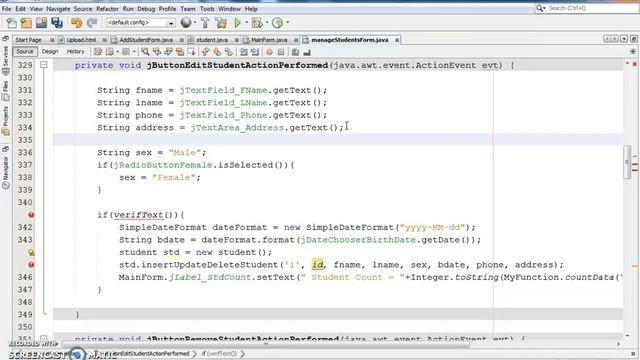Click the Debug Project icon
640x360 pixels.
coord(257,23)
